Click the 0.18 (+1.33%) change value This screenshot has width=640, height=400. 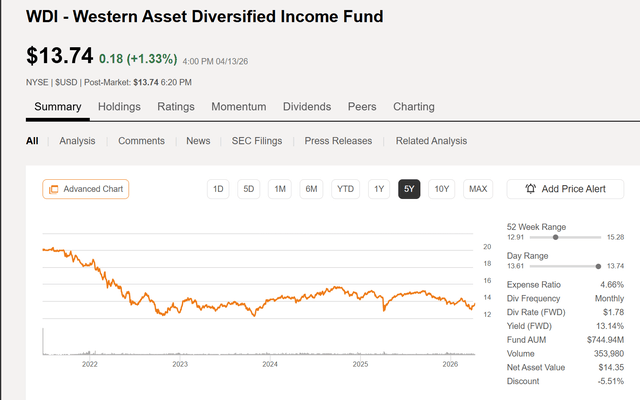pos(138,59)
